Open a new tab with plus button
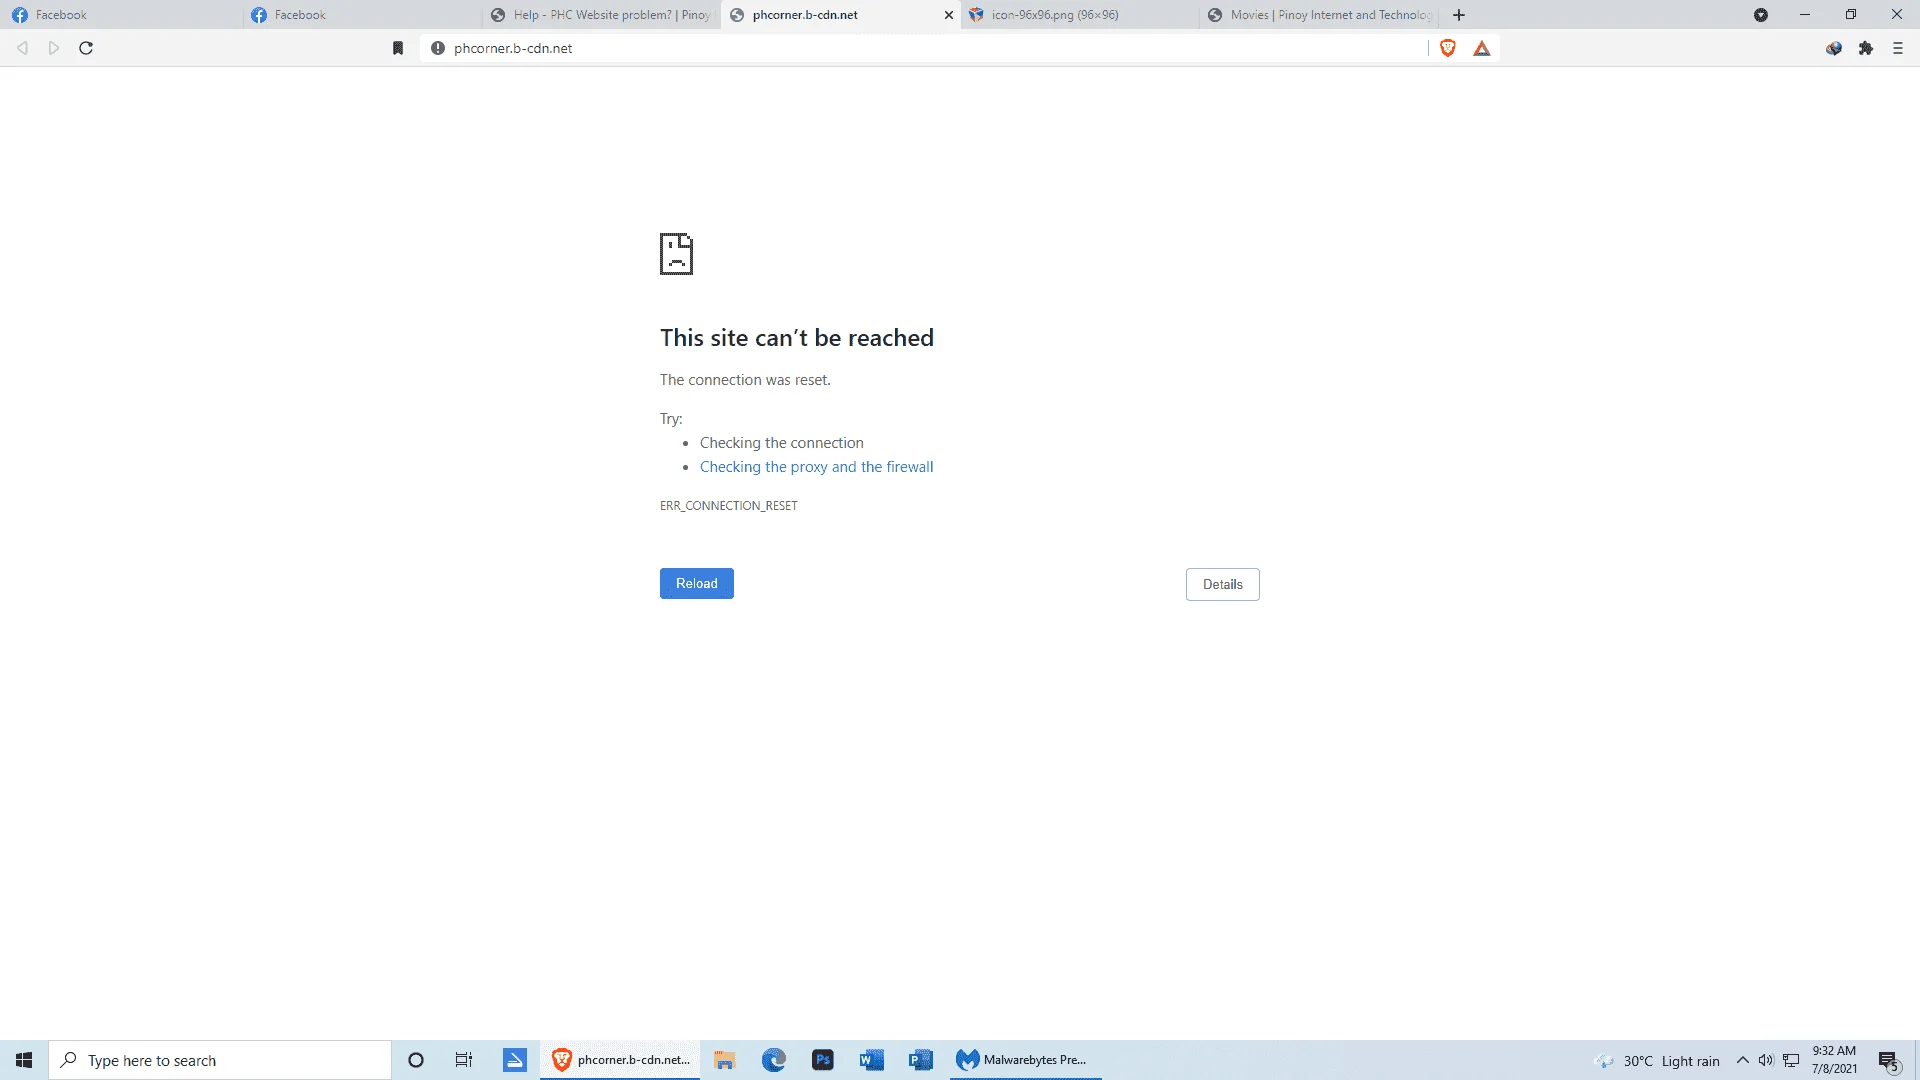This screenshot has width=1920, height=1080. point(1459,15)
